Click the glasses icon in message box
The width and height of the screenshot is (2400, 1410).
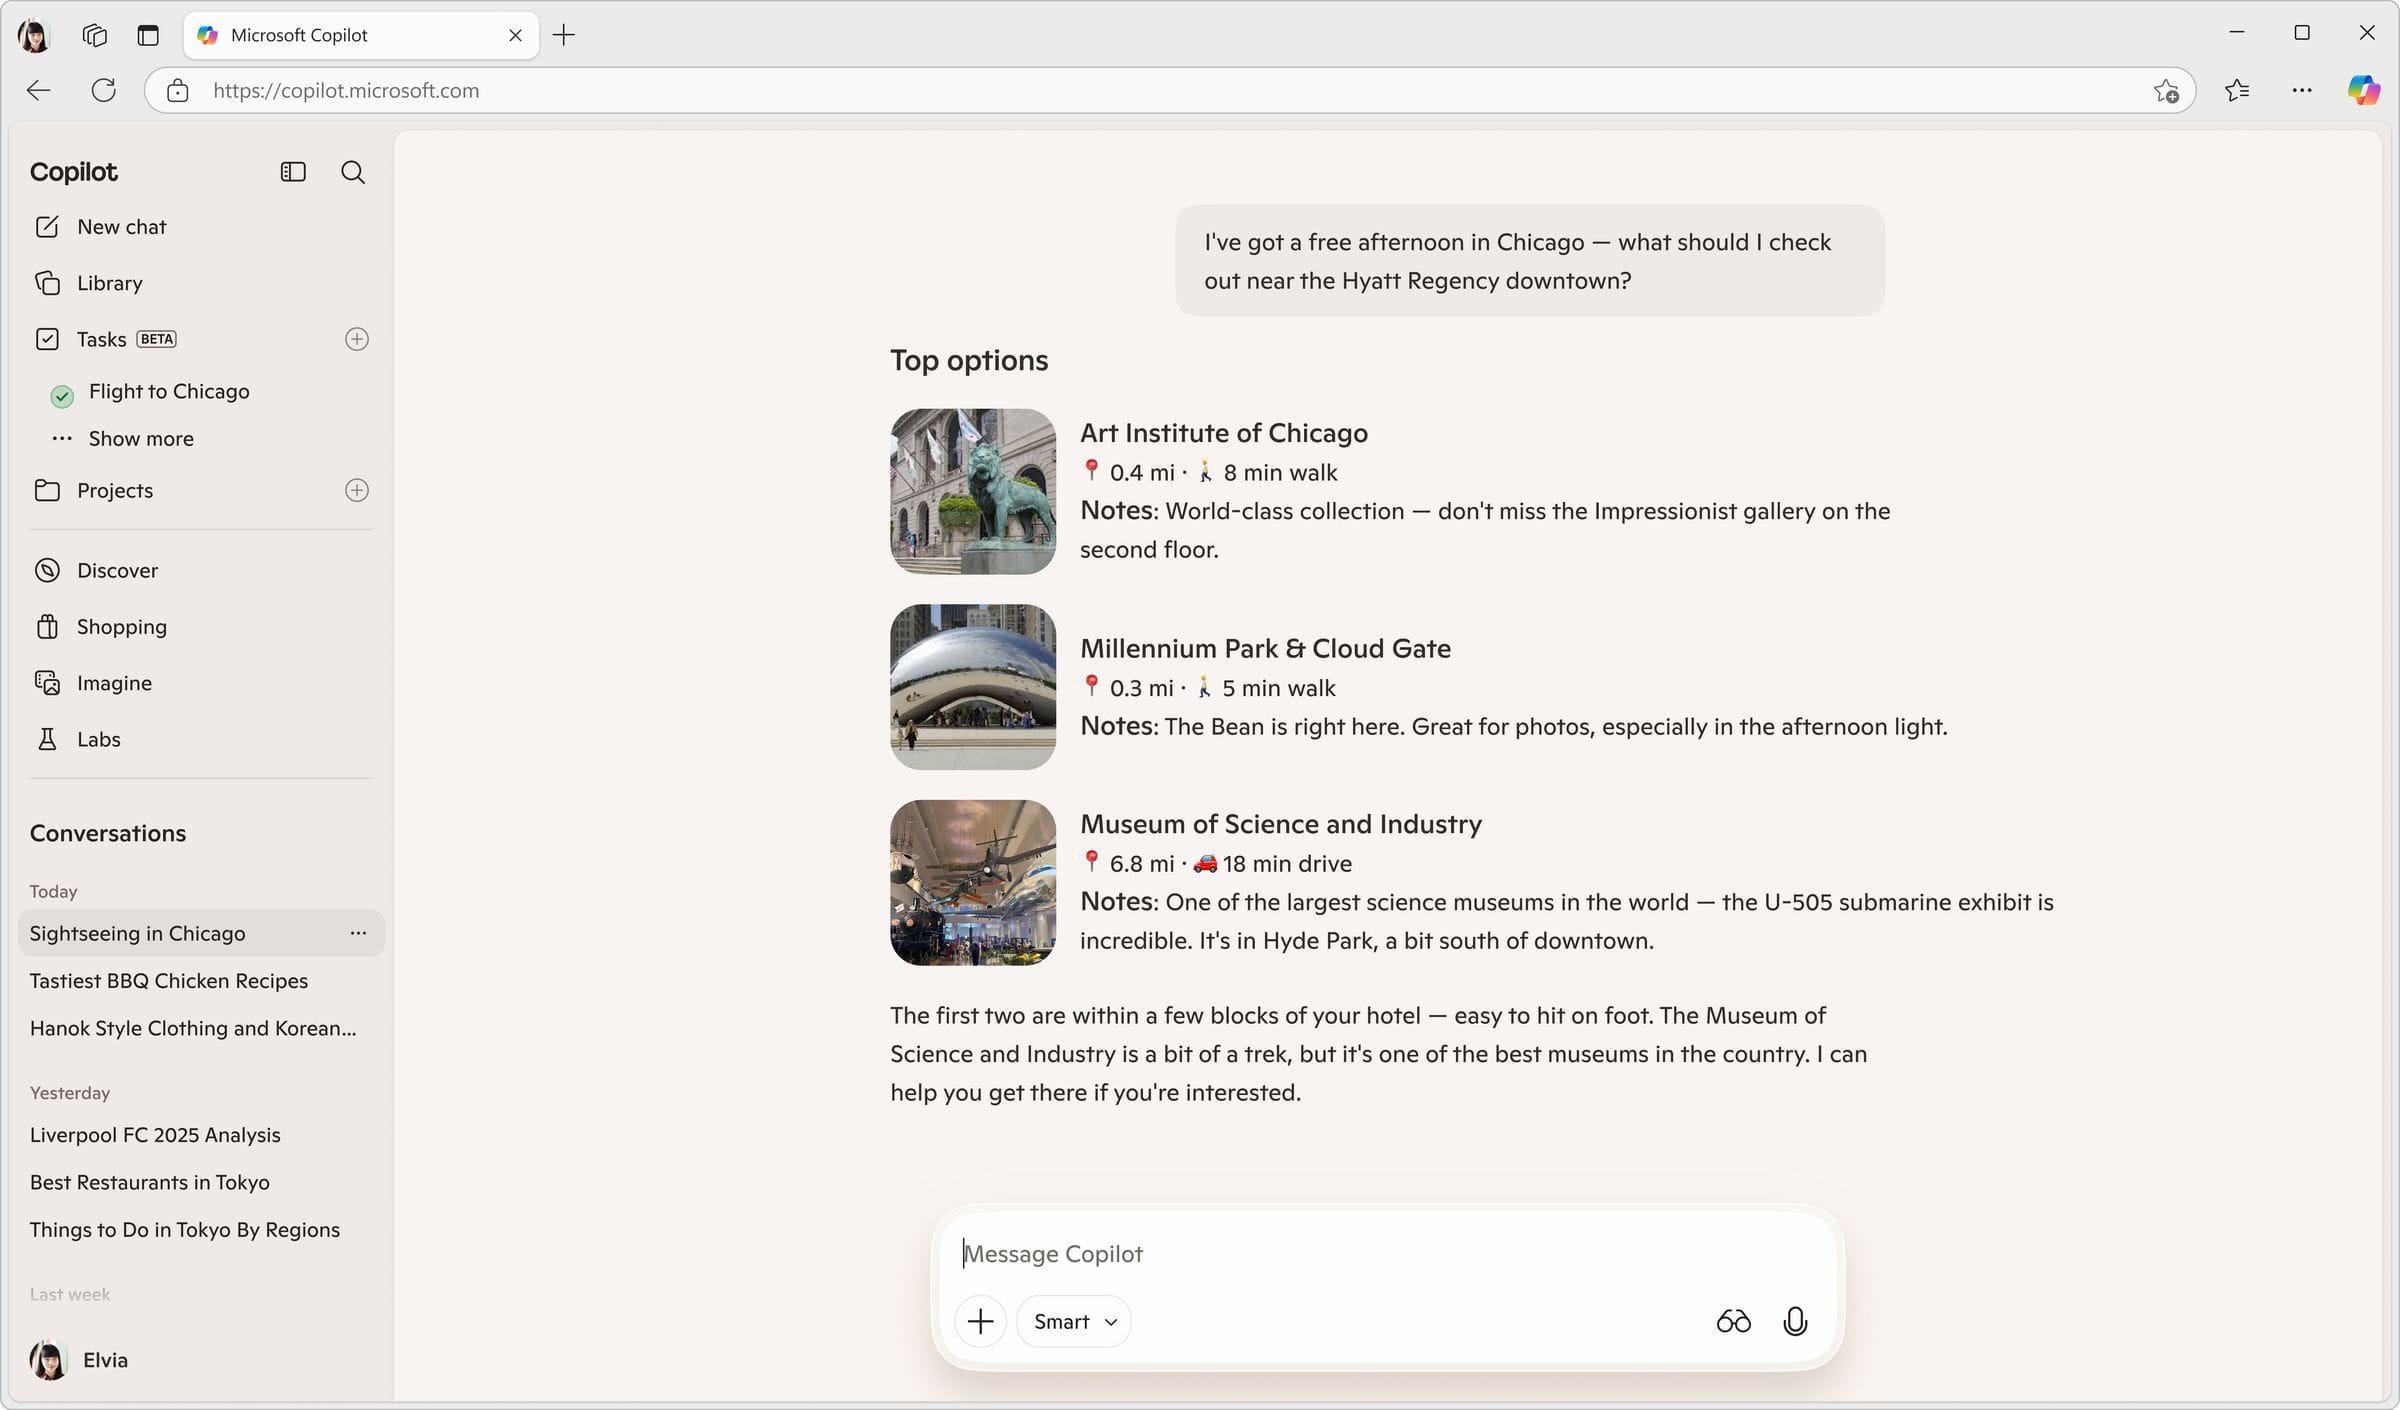click(1733, 1321)
